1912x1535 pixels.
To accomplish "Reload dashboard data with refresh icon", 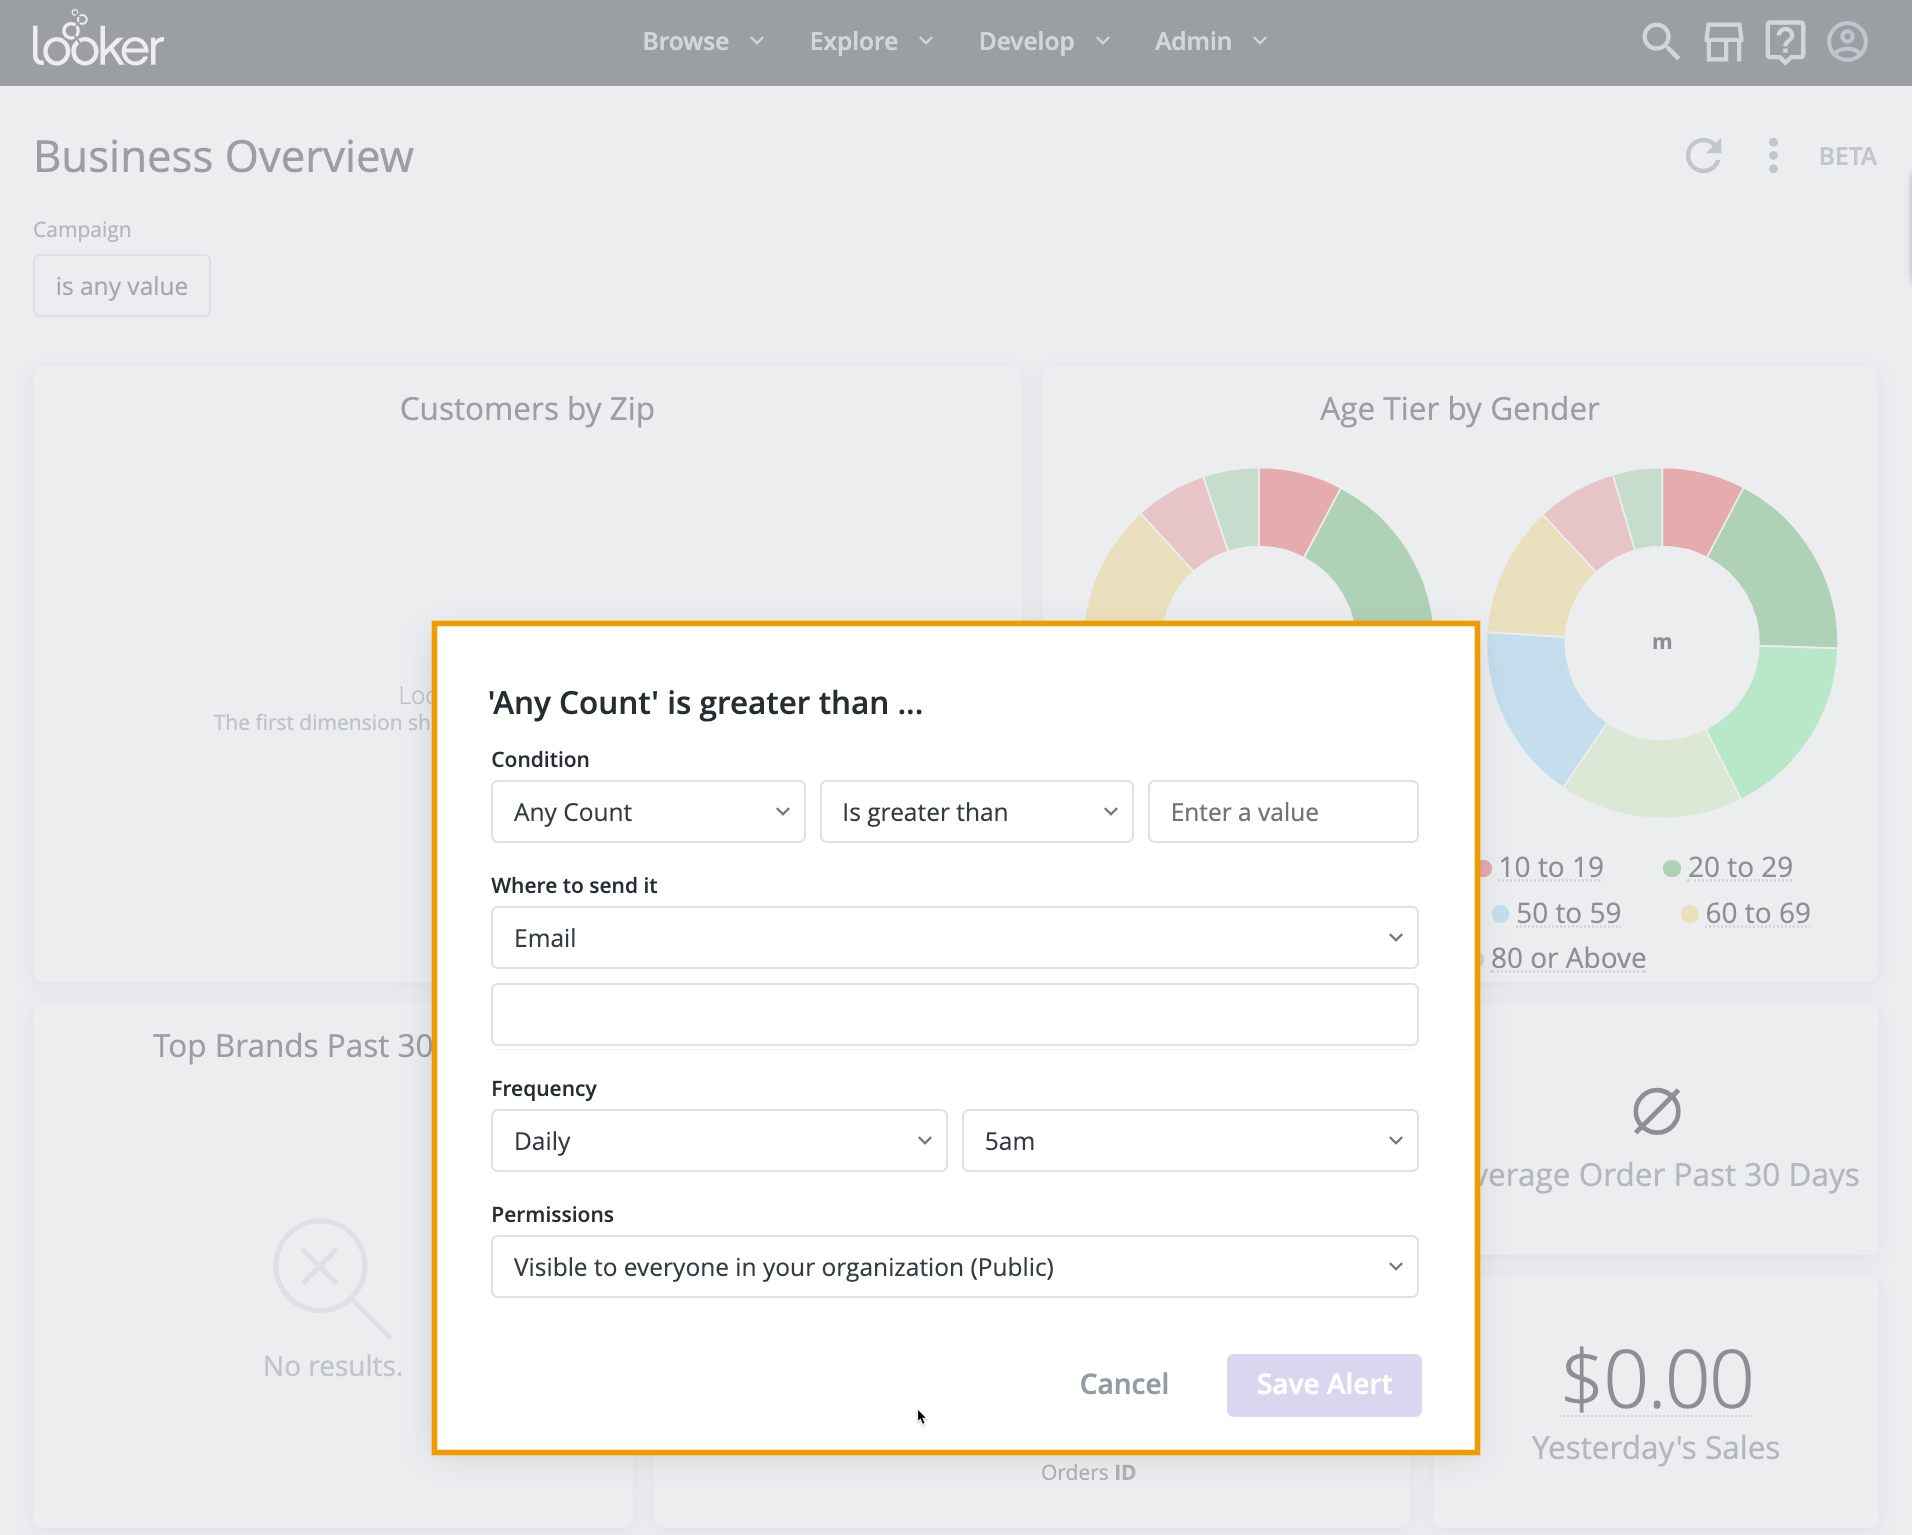I will click(x=1703, y=156).
